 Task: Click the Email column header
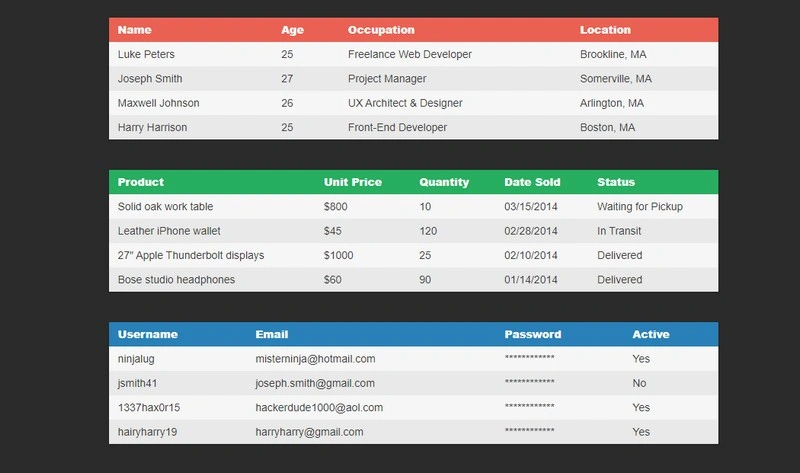271,334
